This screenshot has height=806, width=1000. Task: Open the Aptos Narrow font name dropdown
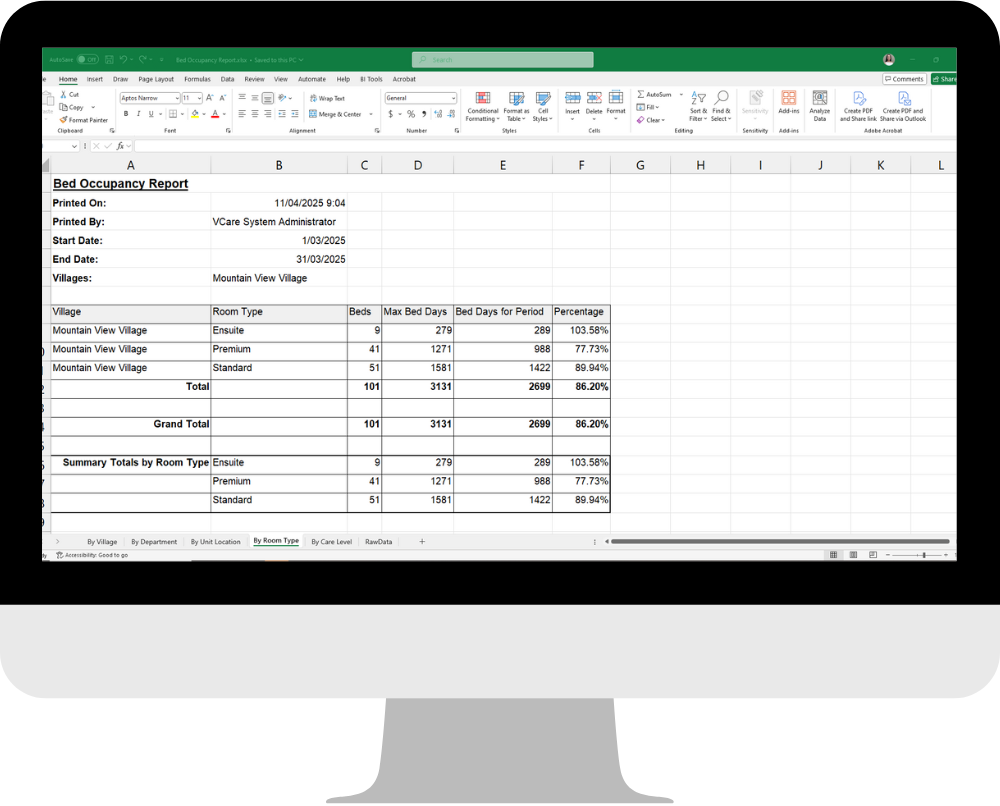[177, 98]
